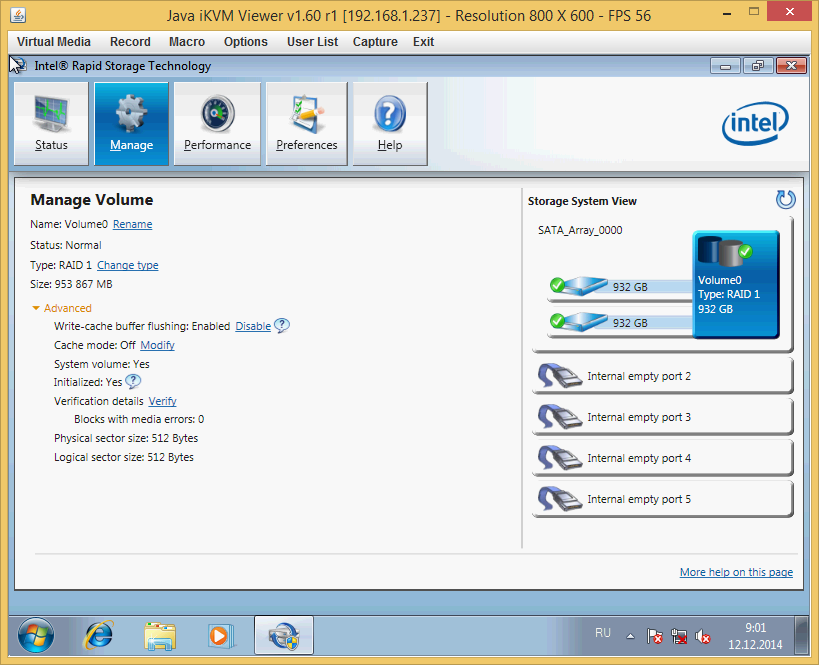This screenshot has height=665, width=819.
Task: Click the Change type link
Action: pyautogui.click(x=127, y=265)
